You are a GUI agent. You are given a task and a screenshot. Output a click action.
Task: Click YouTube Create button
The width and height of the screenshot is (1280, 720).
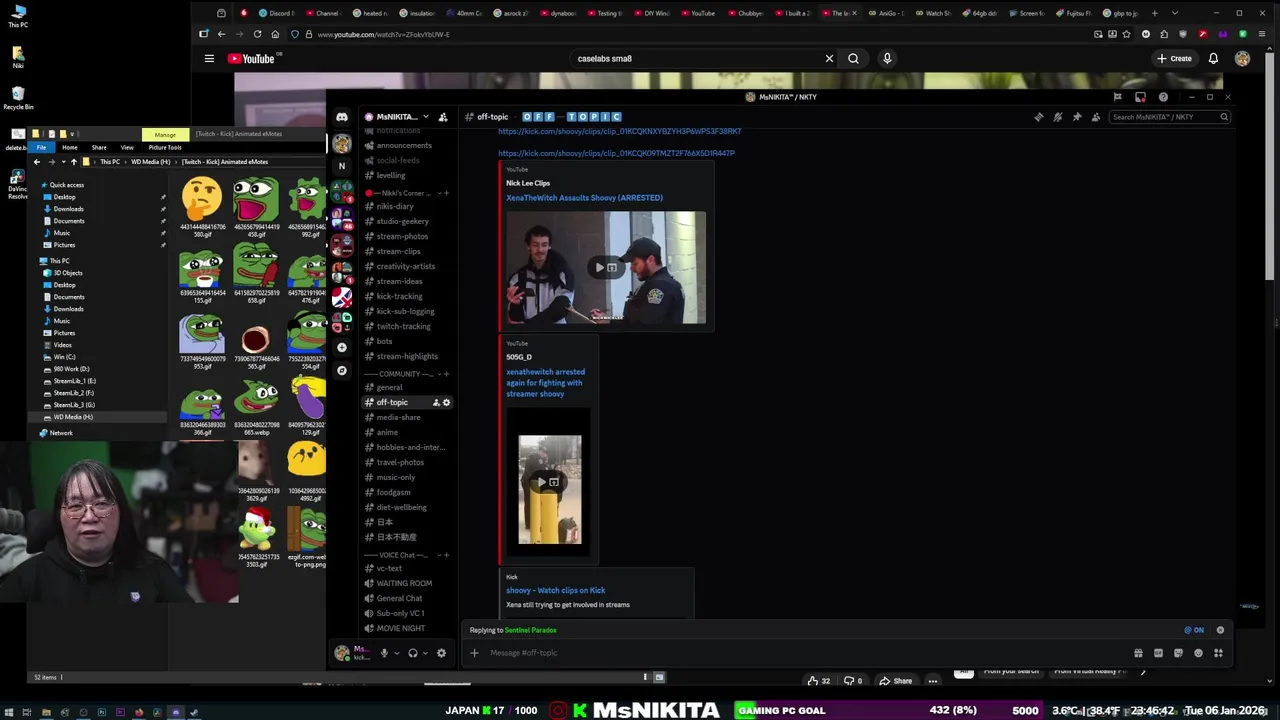coord(1175,59)
